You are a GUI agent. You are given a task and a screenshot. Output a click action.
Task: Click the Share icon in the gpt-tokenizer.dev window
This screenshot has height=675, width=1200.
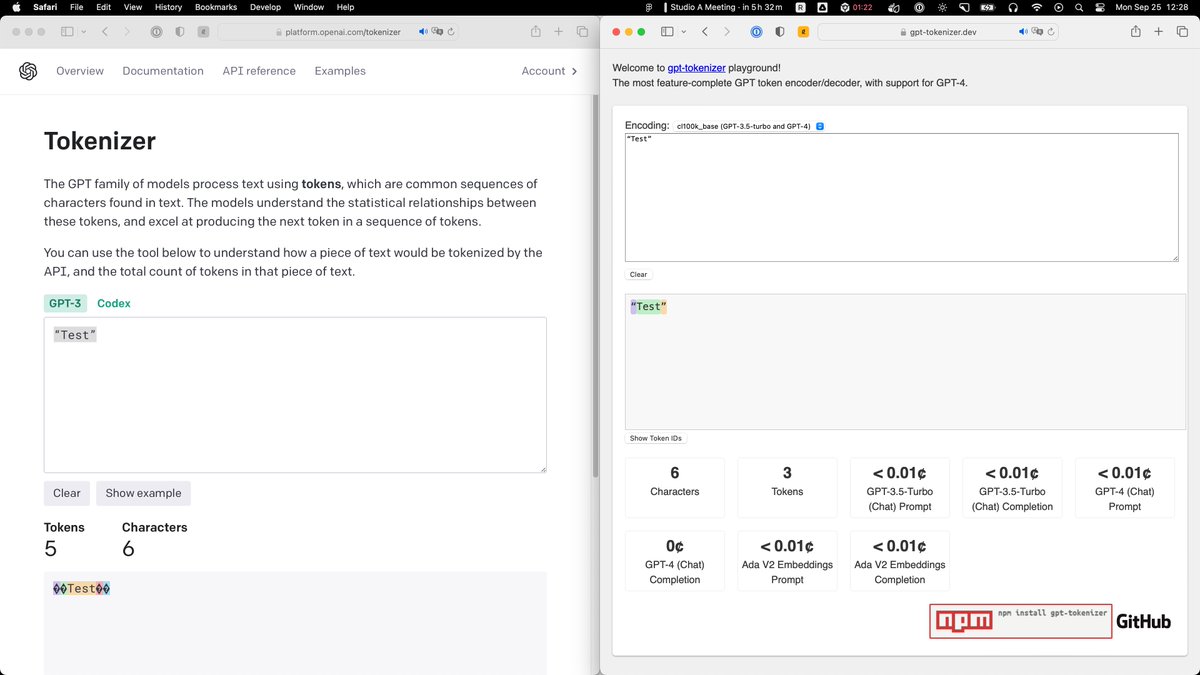pyautogui.click(x=1136, y=32)
